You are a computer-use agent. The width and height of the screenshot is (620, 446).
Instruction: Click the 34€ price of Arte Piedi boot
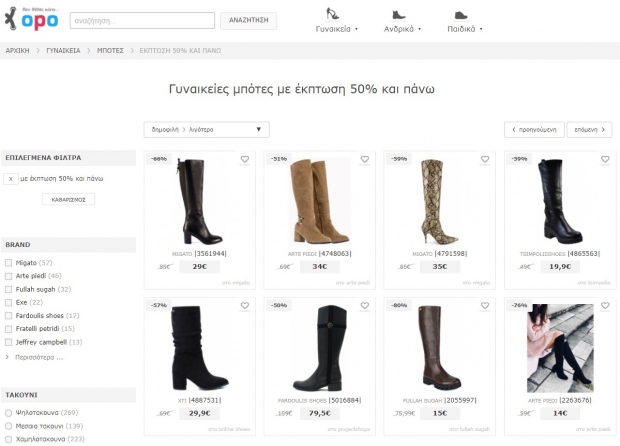click(319, 267)
